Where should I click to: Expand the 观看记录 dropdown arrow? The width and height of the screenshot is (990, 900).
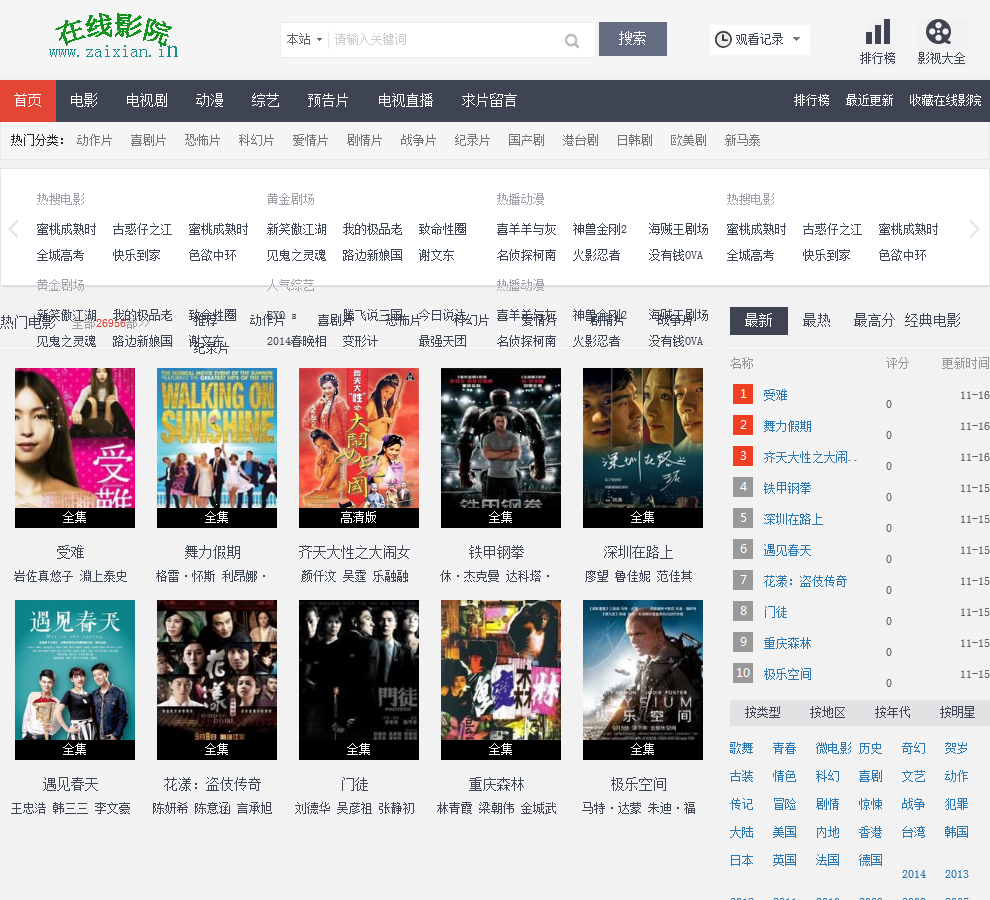pyautogui.click(x=797, y=39)
